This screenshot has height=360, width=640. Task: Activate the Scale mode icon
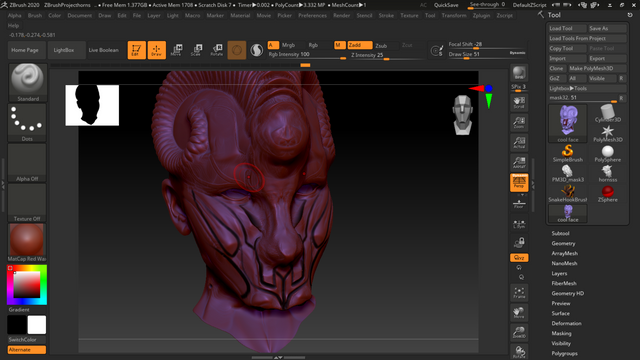[196, 50]
